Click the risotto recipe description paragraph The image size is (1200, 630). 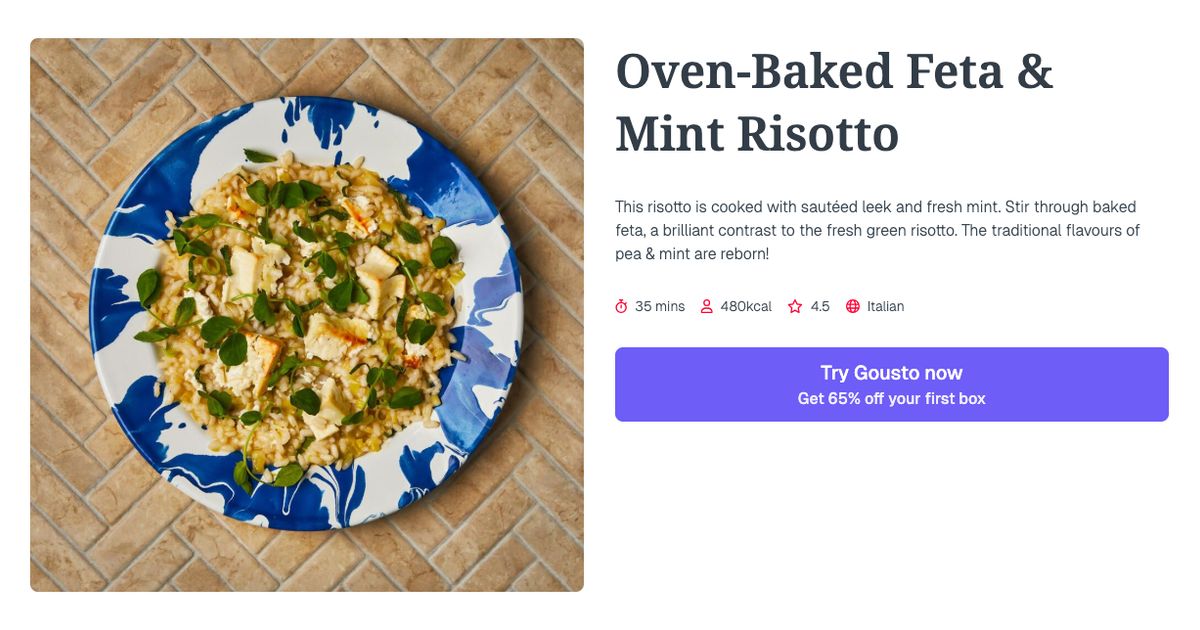point(877,229)
